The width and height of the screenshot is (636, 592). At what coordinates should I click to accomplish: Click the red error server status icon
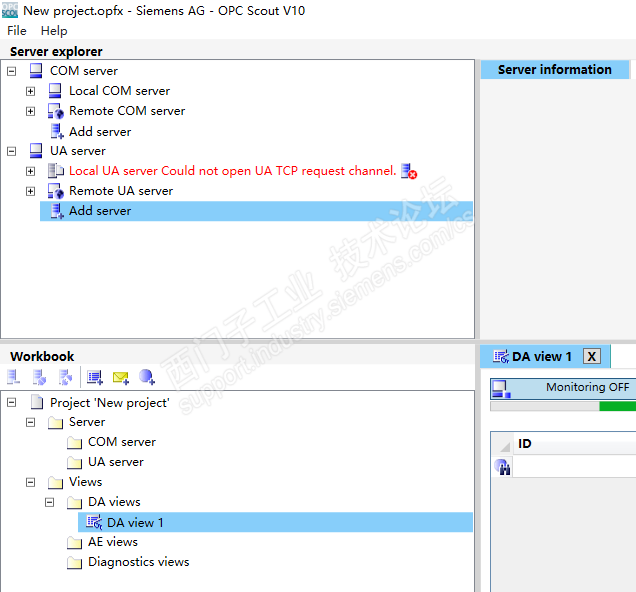[x=409, y=171]
